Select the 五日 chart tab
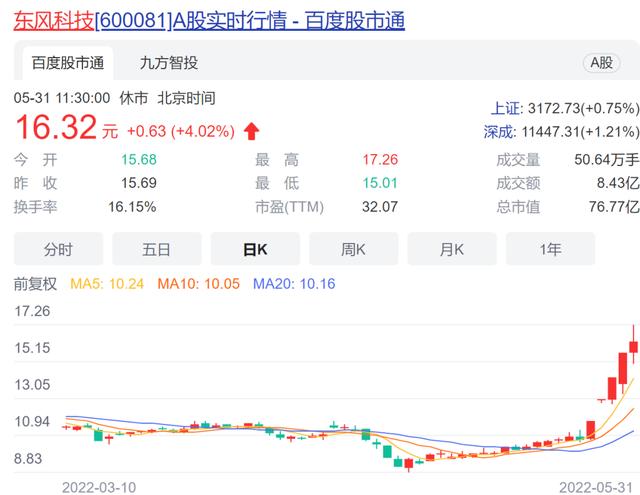The height and width of the screenshot is (495, 640). (x=157, y=249)
